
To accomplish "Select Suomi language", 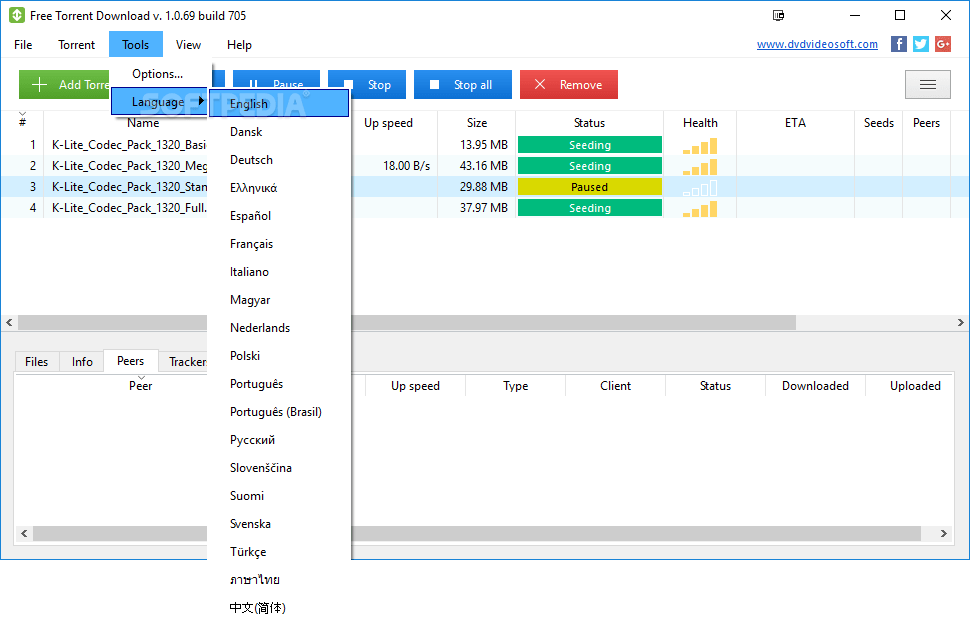I will tap(279, 496).
